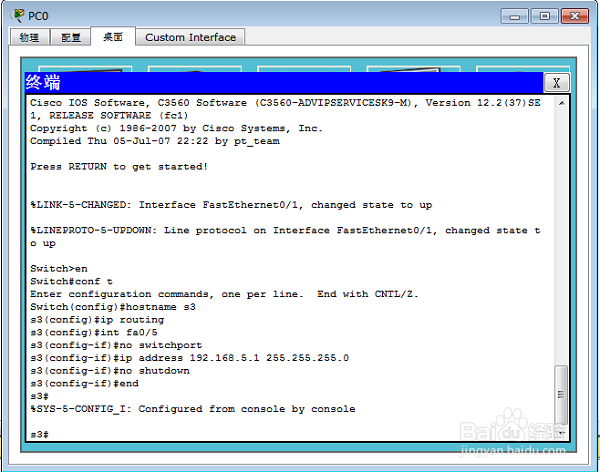Click the 'no shutdown' command line
The image size is (600, 472).
tap(110, 371)
